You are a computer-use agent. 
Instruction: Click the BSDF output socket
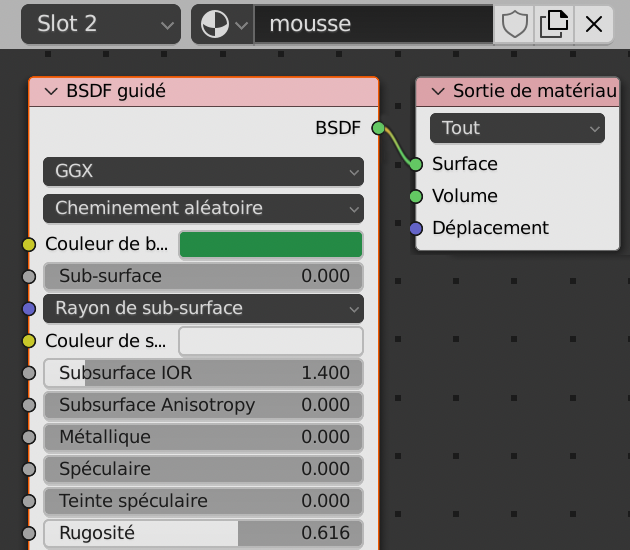pyautogui.click(x=378, y=128)
